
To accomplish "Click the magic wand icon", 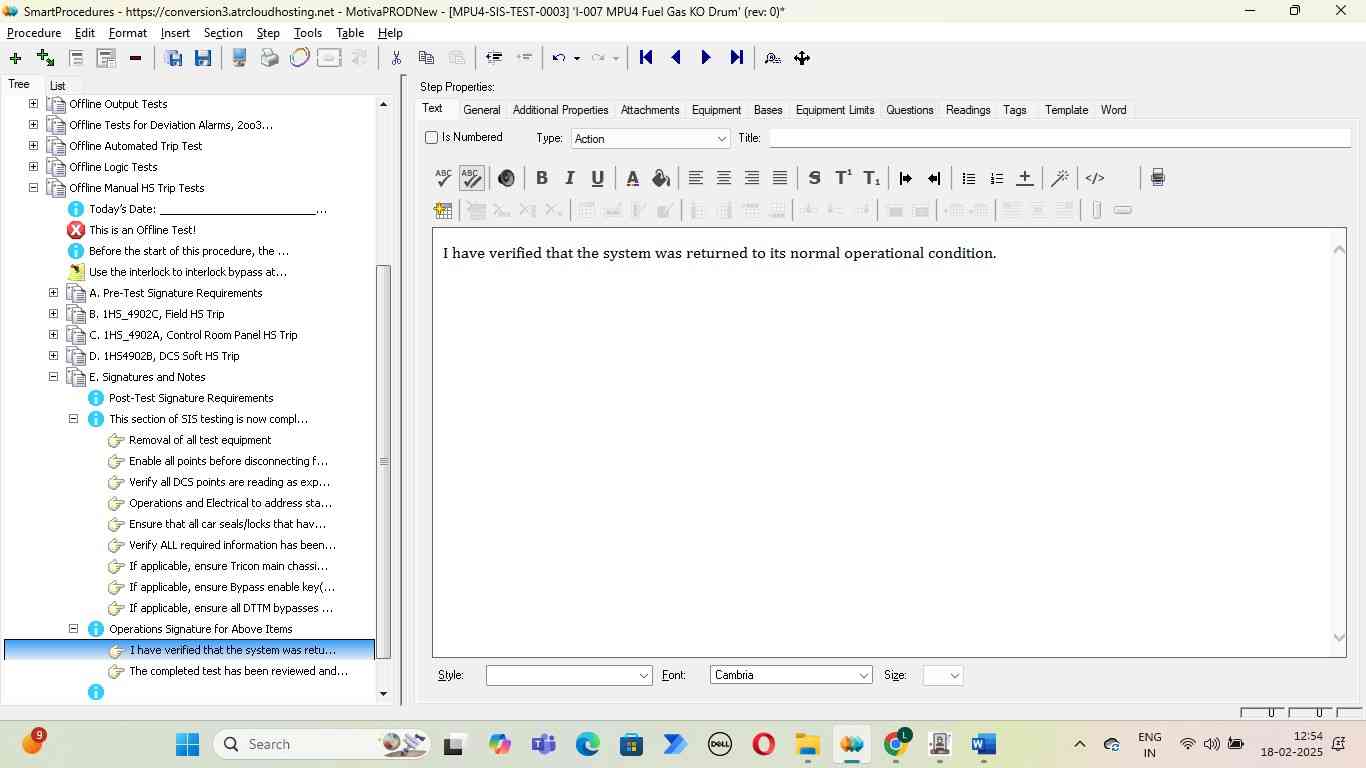I will coord(1060,178).
